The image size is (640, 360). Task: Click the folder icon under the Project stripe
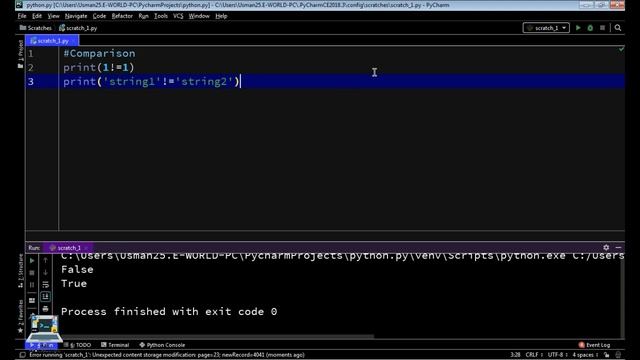[20, 66]
